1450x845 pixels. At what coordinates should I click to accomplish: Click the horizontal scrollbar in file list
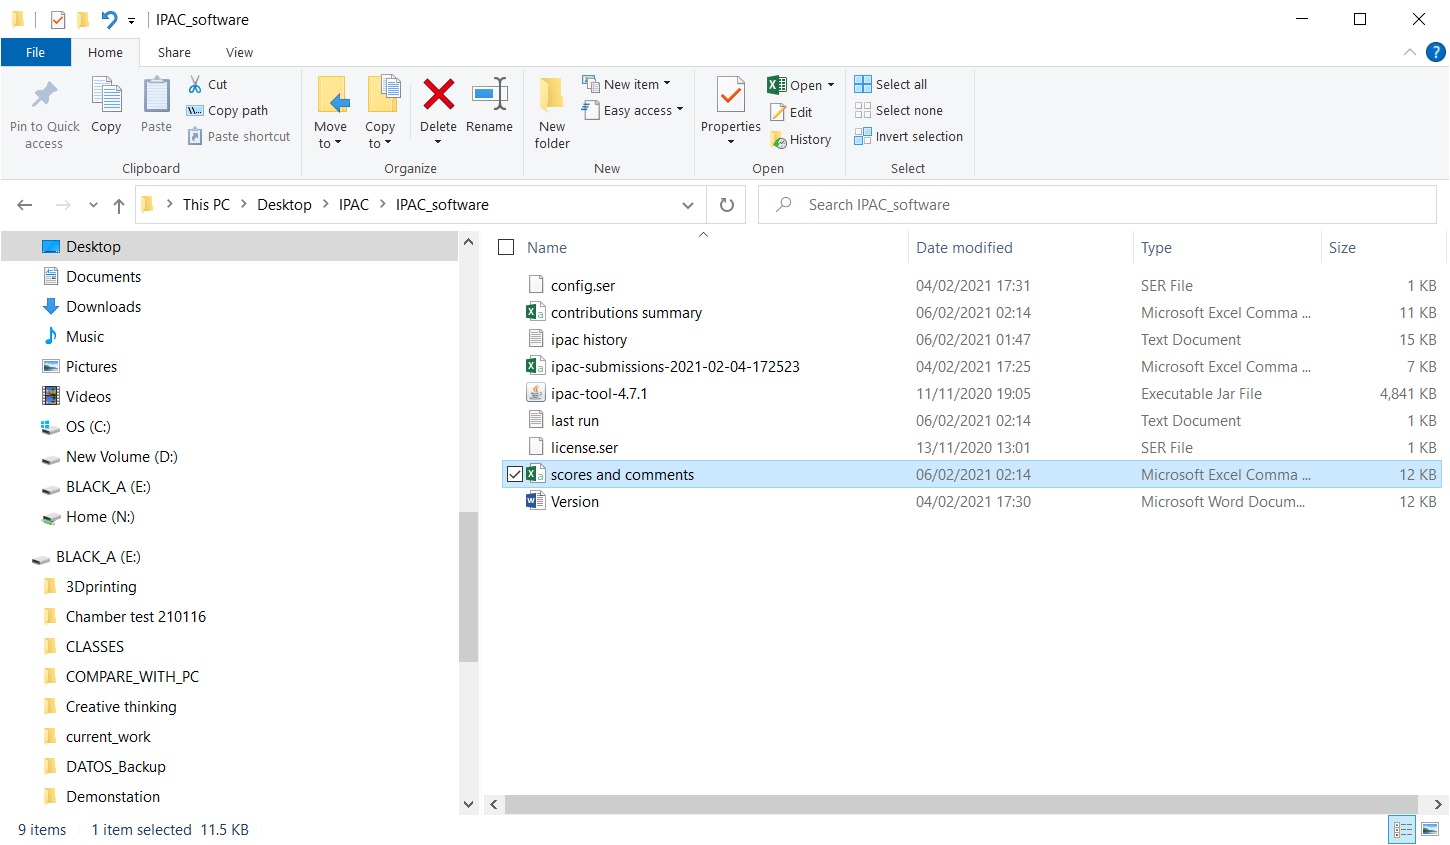961,804
